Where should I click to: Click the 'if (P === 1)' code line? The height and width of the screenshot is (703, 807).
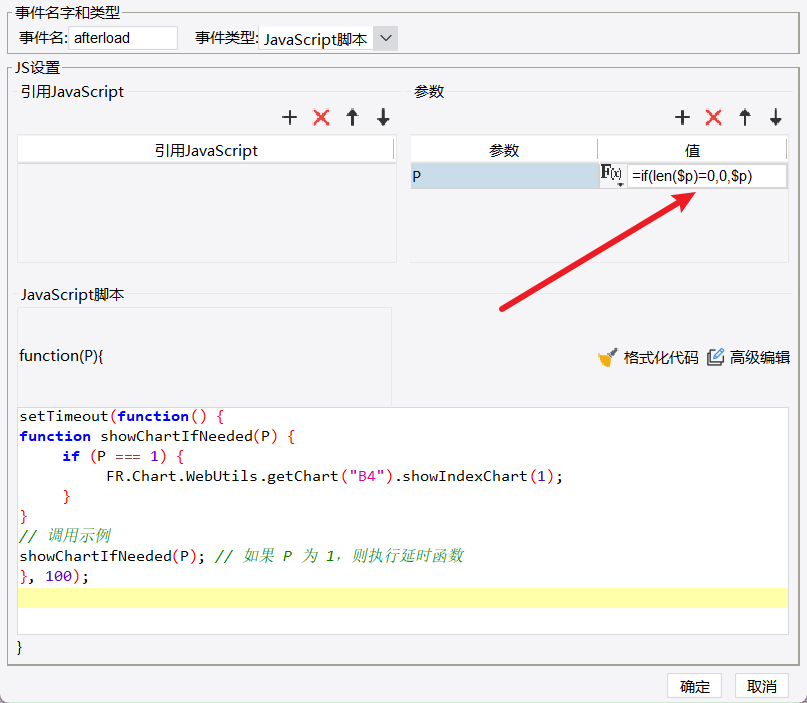click(123, 456)
